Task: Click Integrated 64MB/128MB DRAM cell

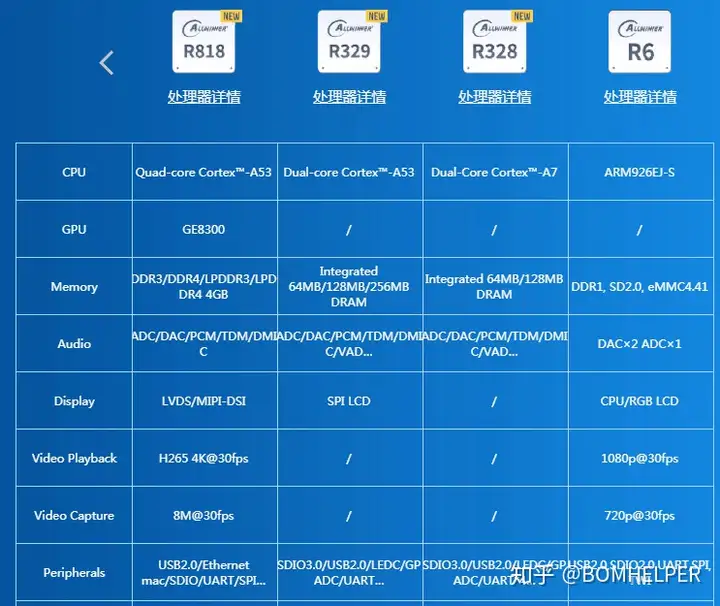Action: tap(495, 286)
